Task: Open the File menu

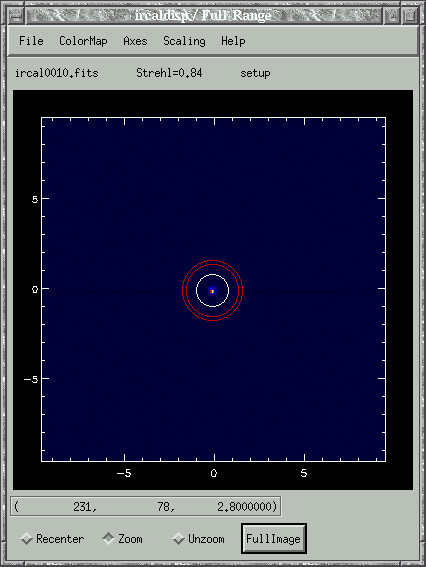Action: coord(31,41)
